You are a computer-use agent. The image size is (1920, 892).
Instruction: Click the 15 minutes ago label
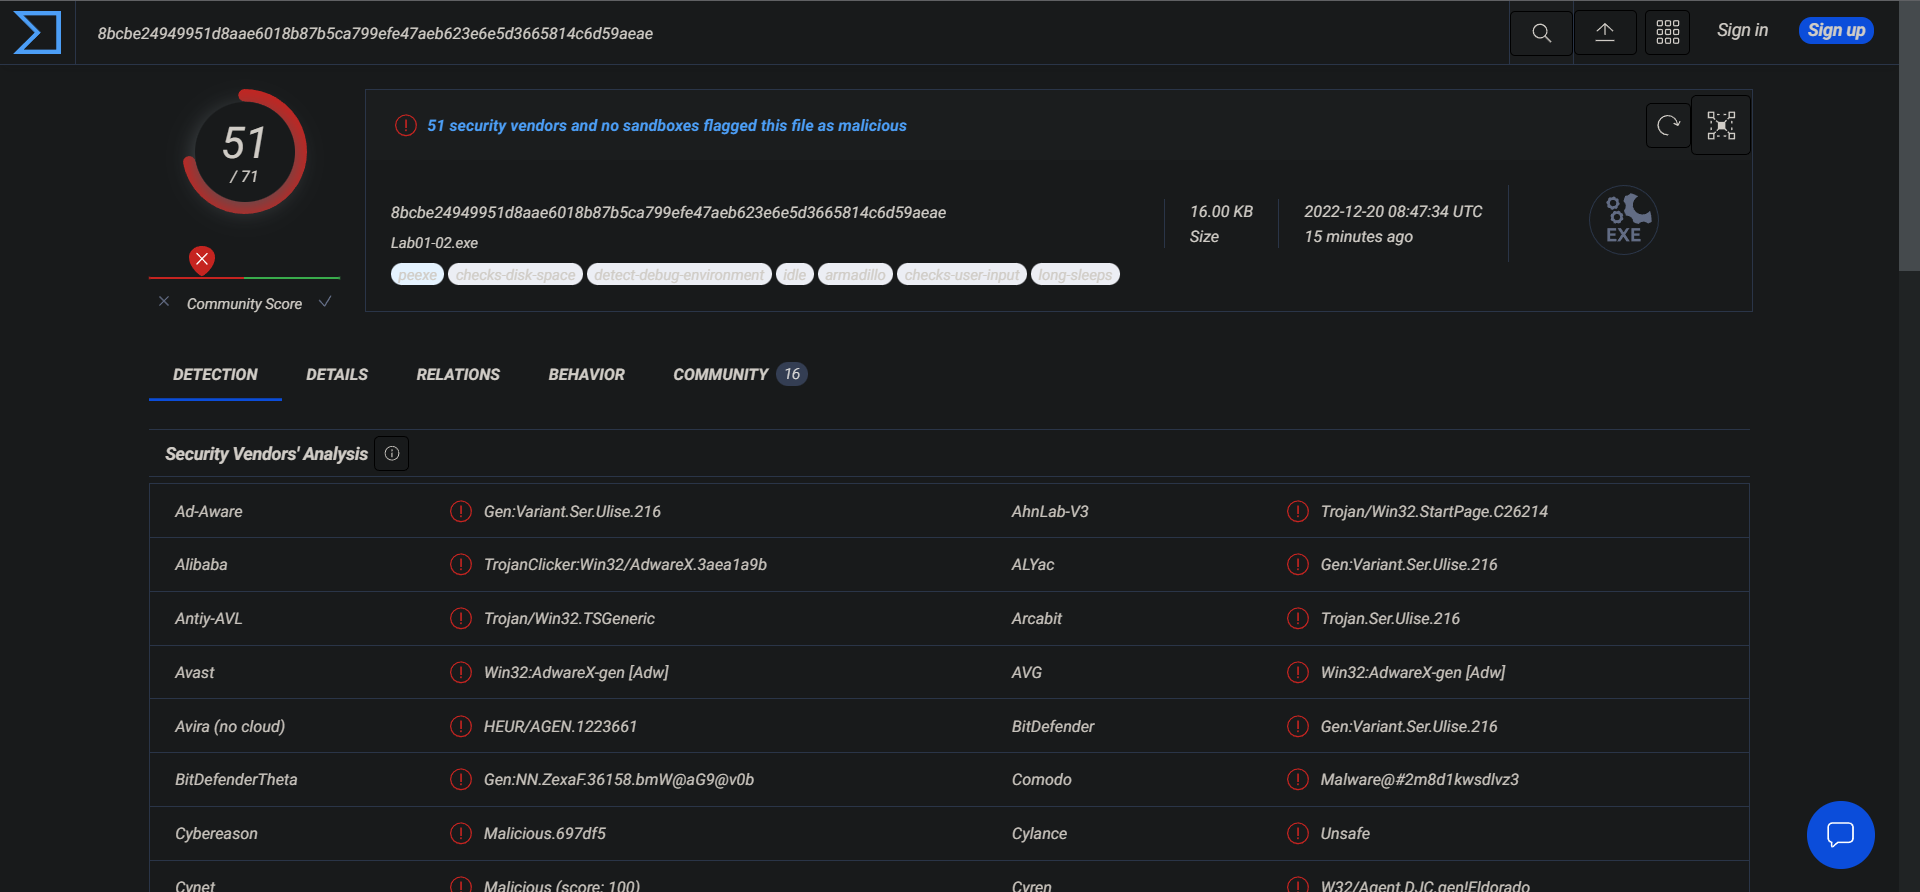[x=1358, y=236]
